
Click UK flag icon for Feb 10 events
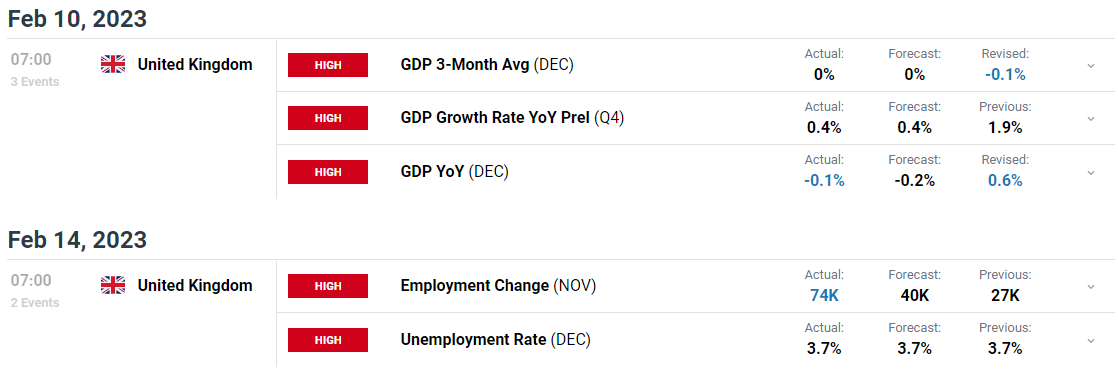pyautogui.click(x=113, y=65)
